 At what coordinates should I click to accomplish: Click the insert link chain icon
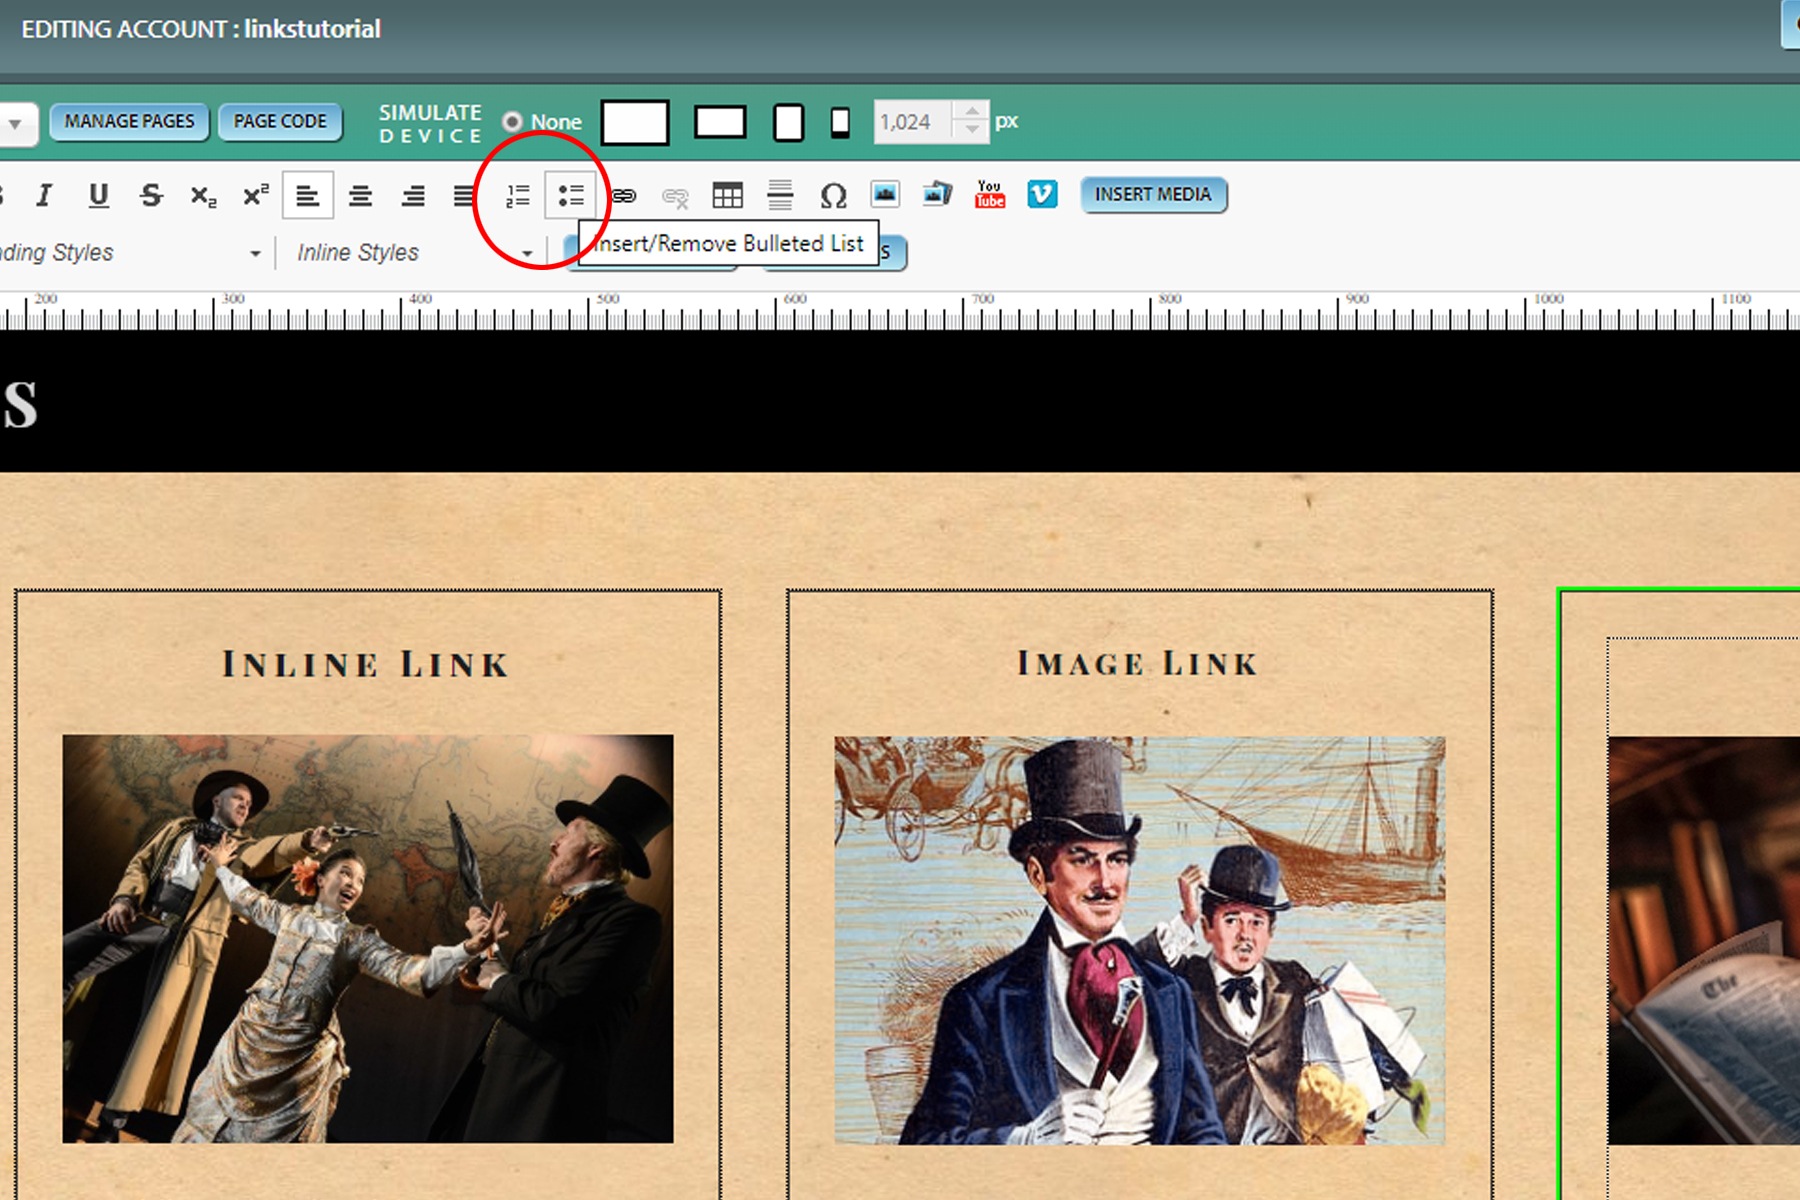(624, 195)
